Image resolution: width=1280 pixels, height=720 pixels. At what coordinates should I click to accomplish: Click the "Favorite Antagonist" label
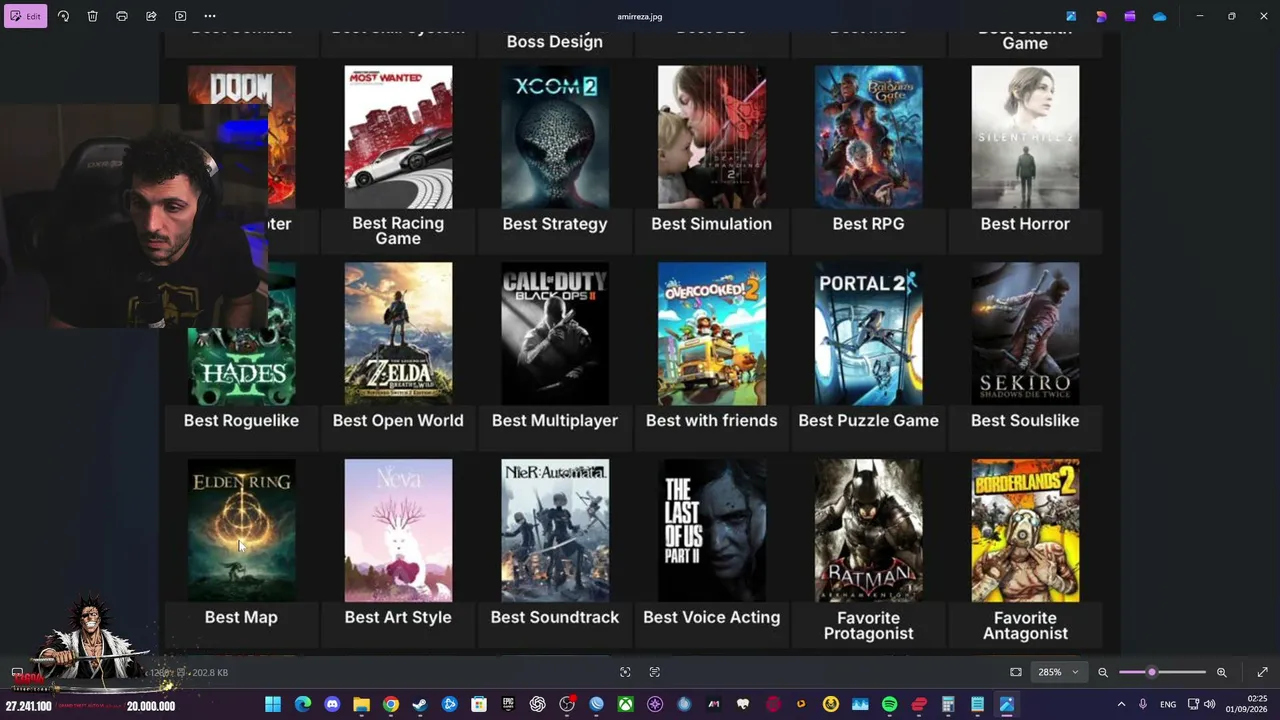(x=1025, y=625)
